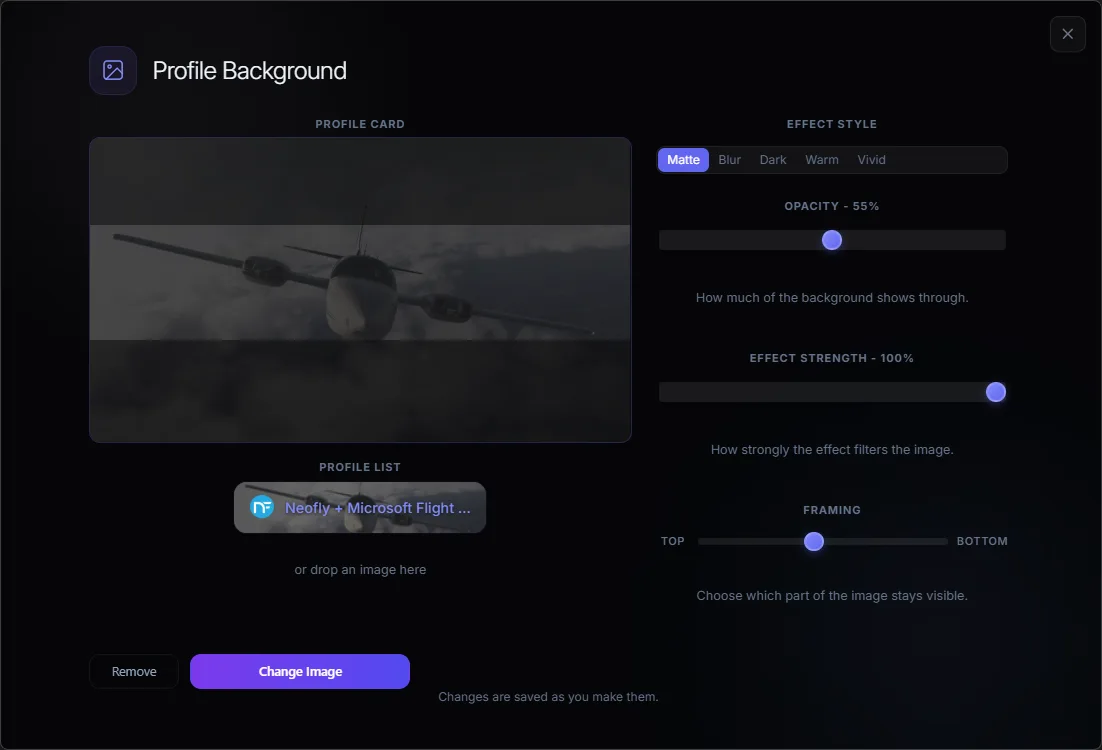Click the Neofly logo in profile list preview
This screenshot has width=1102, height=750.
click(x=262, y=507)
